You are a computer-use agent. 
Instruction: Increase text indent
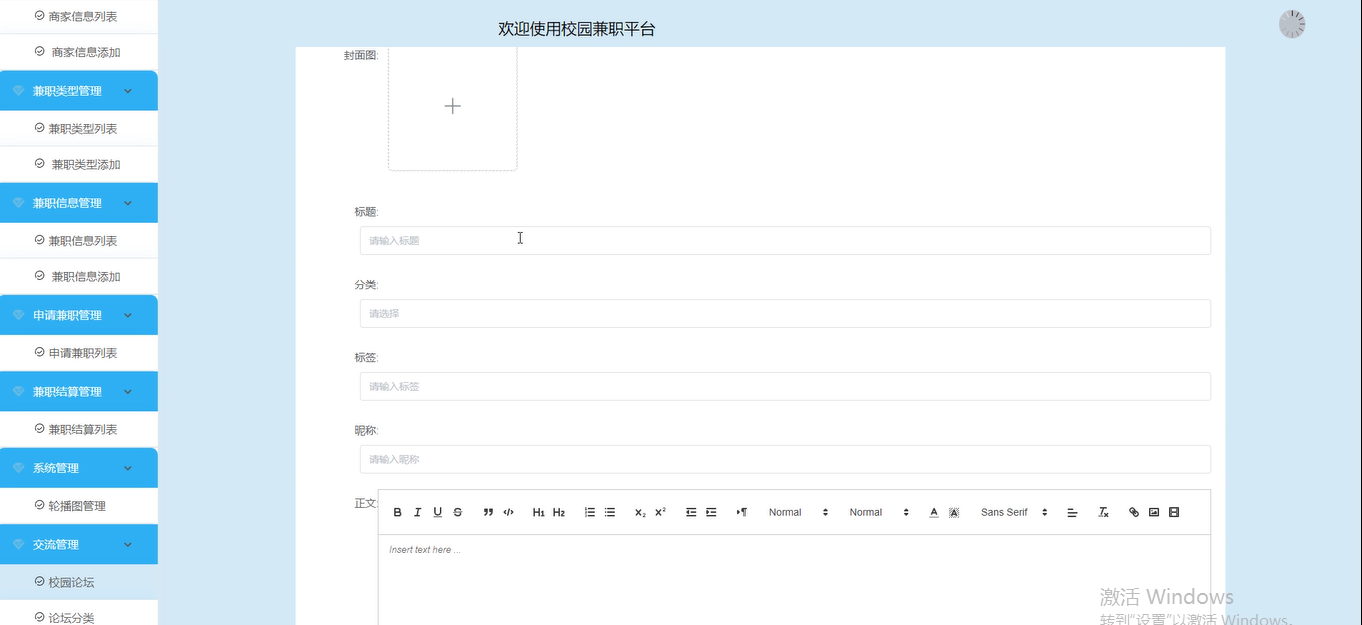tap(711, 512)
